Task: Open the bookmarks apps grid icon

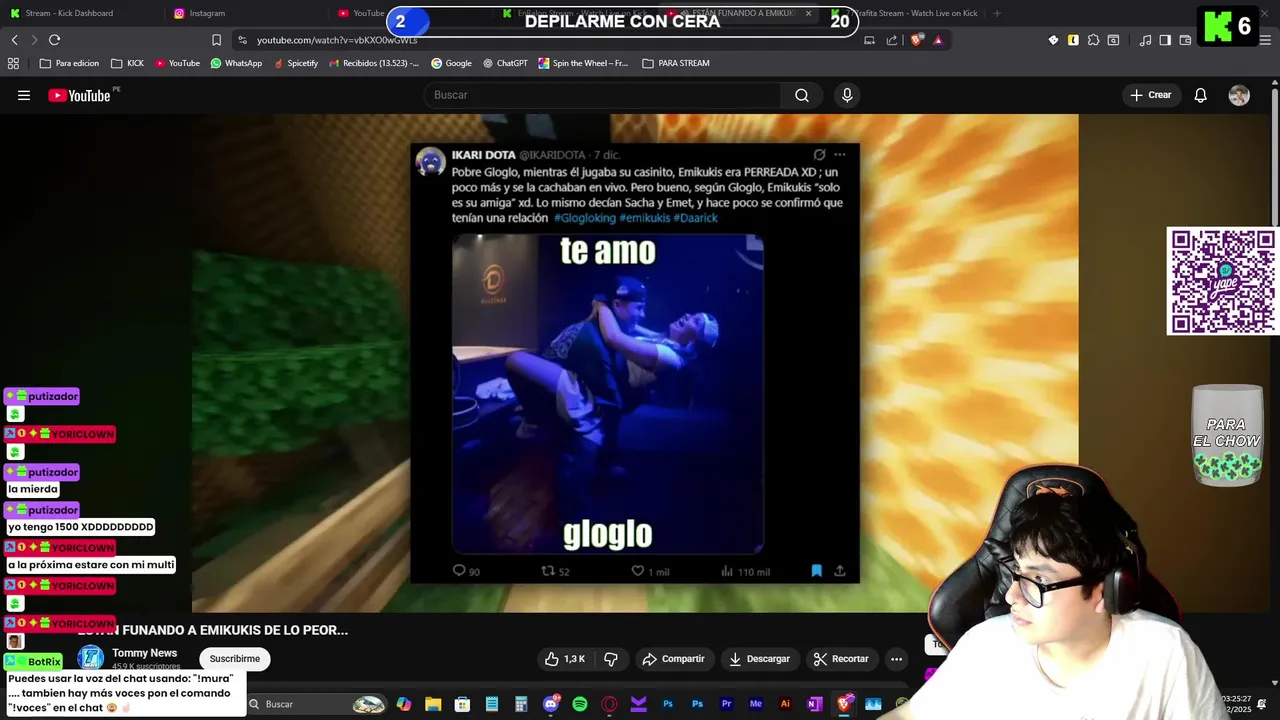Action: 13,63
